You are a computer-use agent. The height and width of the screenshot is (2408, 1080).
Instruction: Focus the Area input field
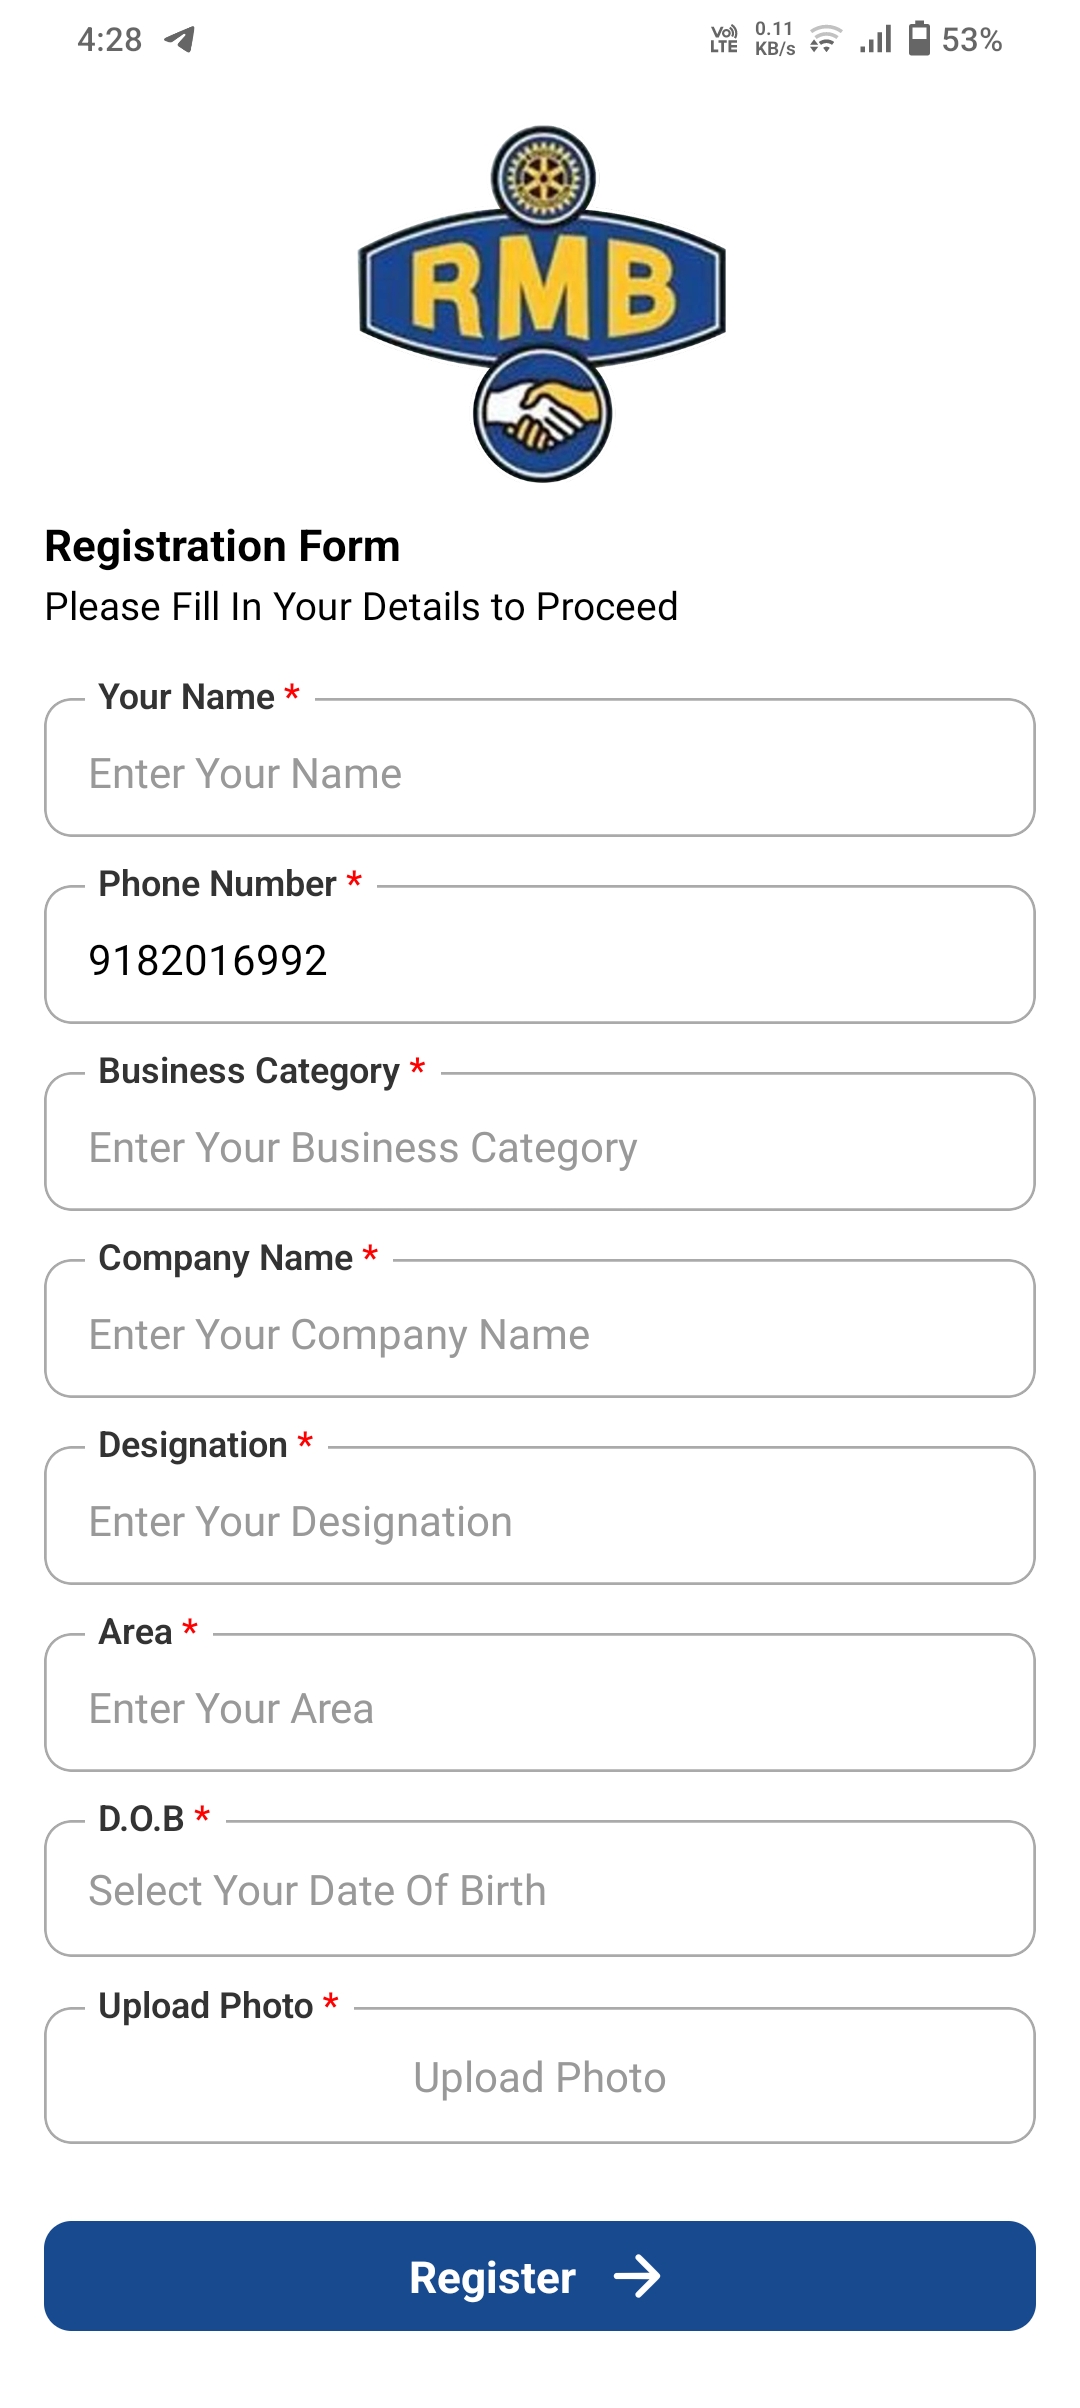(x=540, y=1708)
